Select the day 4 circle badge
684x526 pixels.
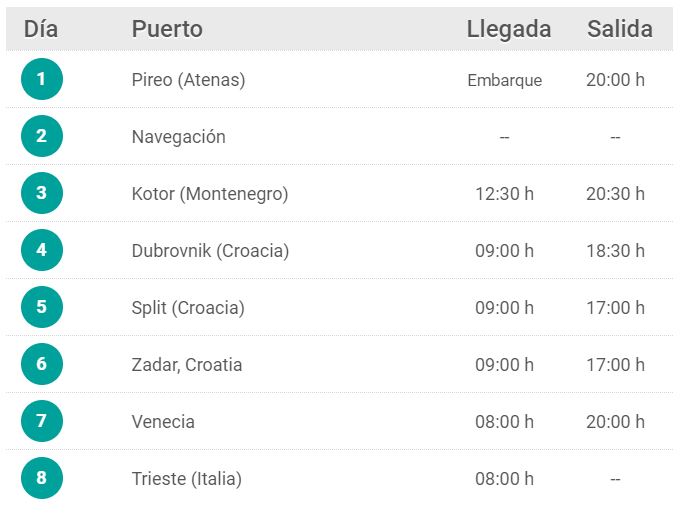41,250
